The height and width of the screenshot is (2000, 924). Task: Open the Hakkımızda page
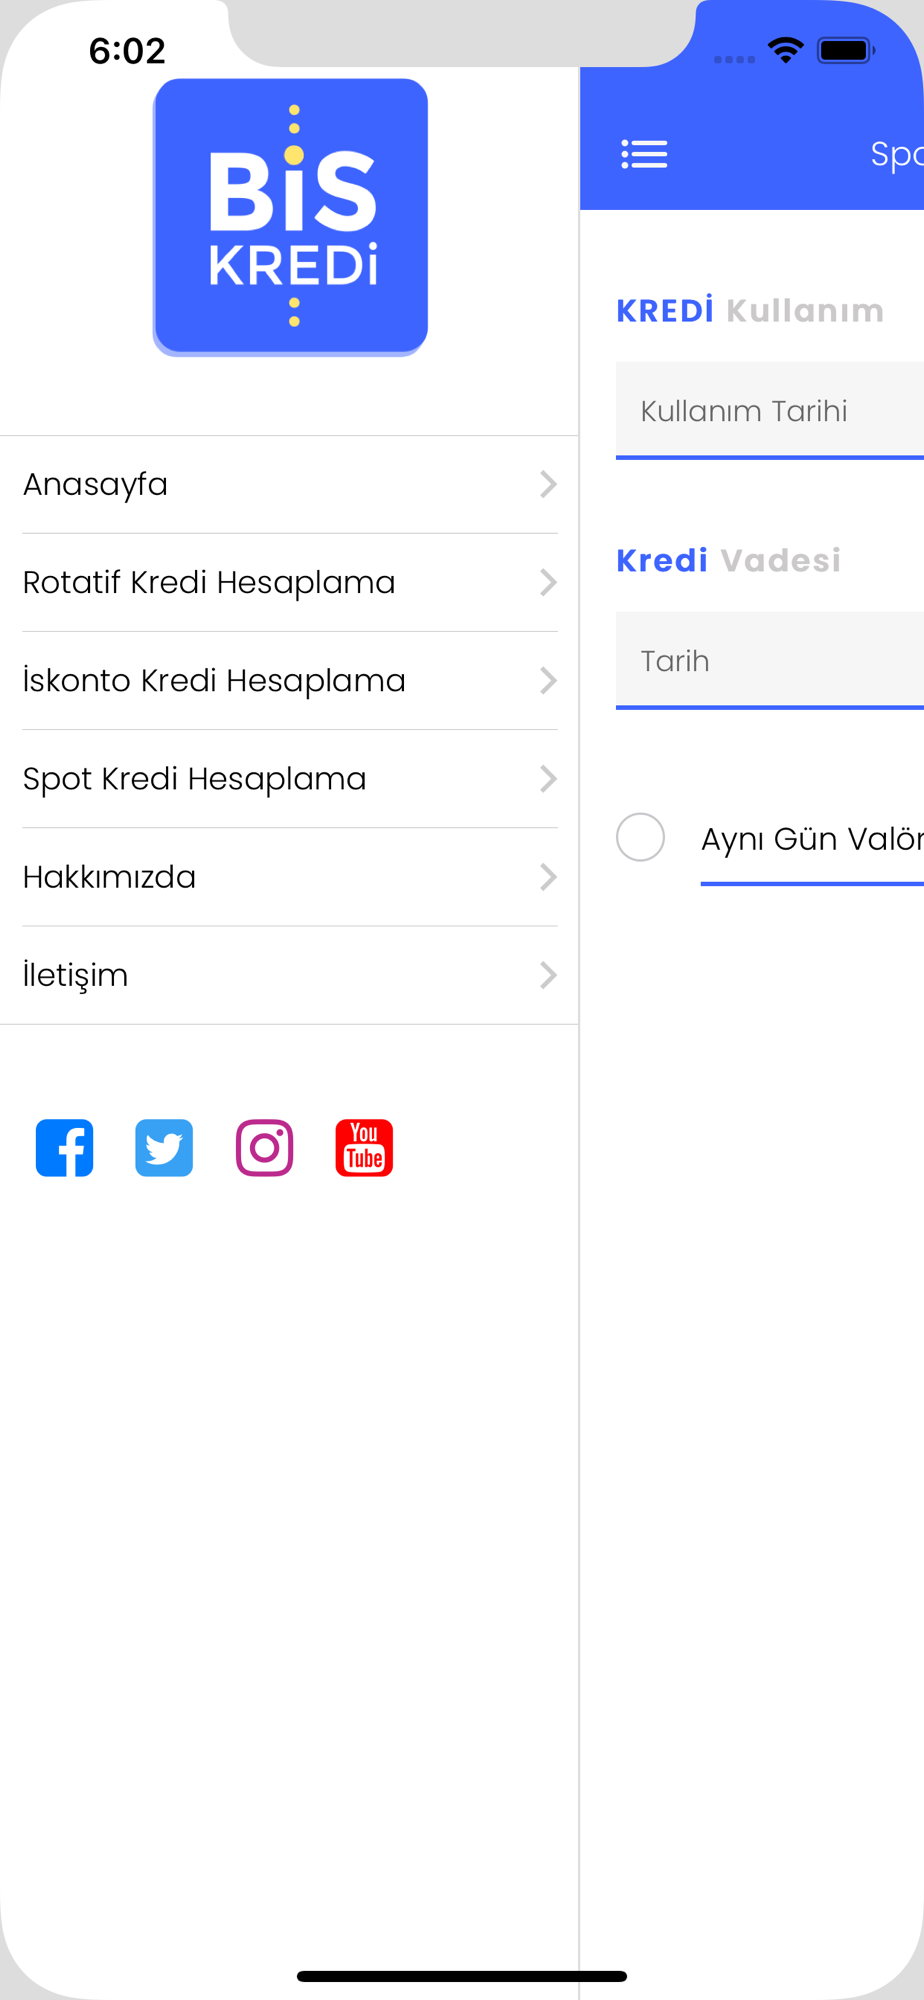(289, 877)
